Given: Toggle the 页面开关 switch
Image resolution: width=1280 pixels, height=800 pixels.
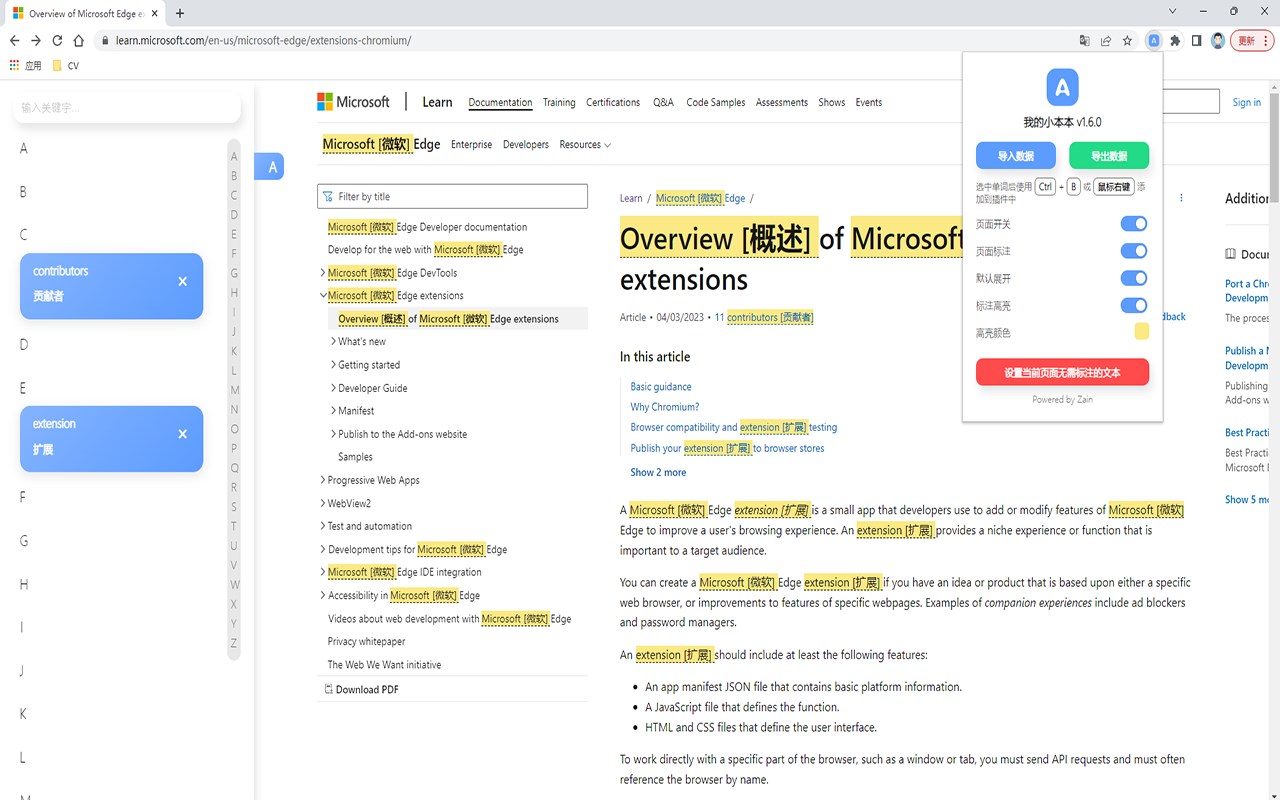Looking at the screenshot, I should click(1133, 224).
